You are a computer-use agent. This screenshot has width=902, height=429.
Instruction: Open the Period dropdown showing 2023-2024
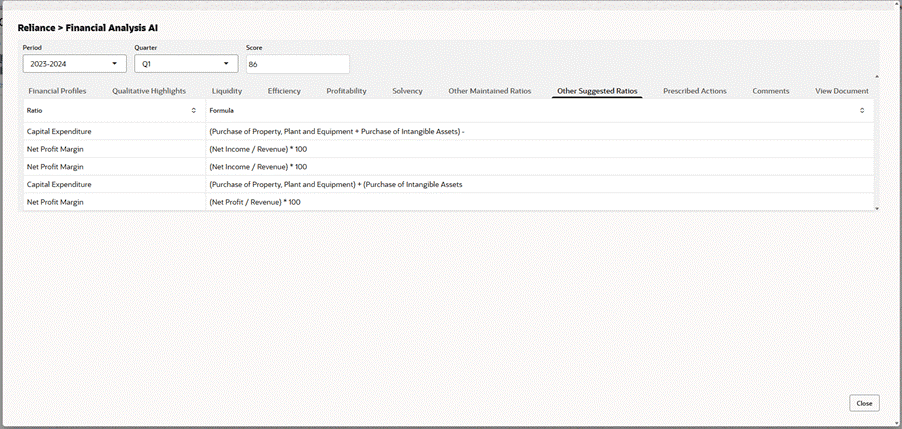click(75, 64)
